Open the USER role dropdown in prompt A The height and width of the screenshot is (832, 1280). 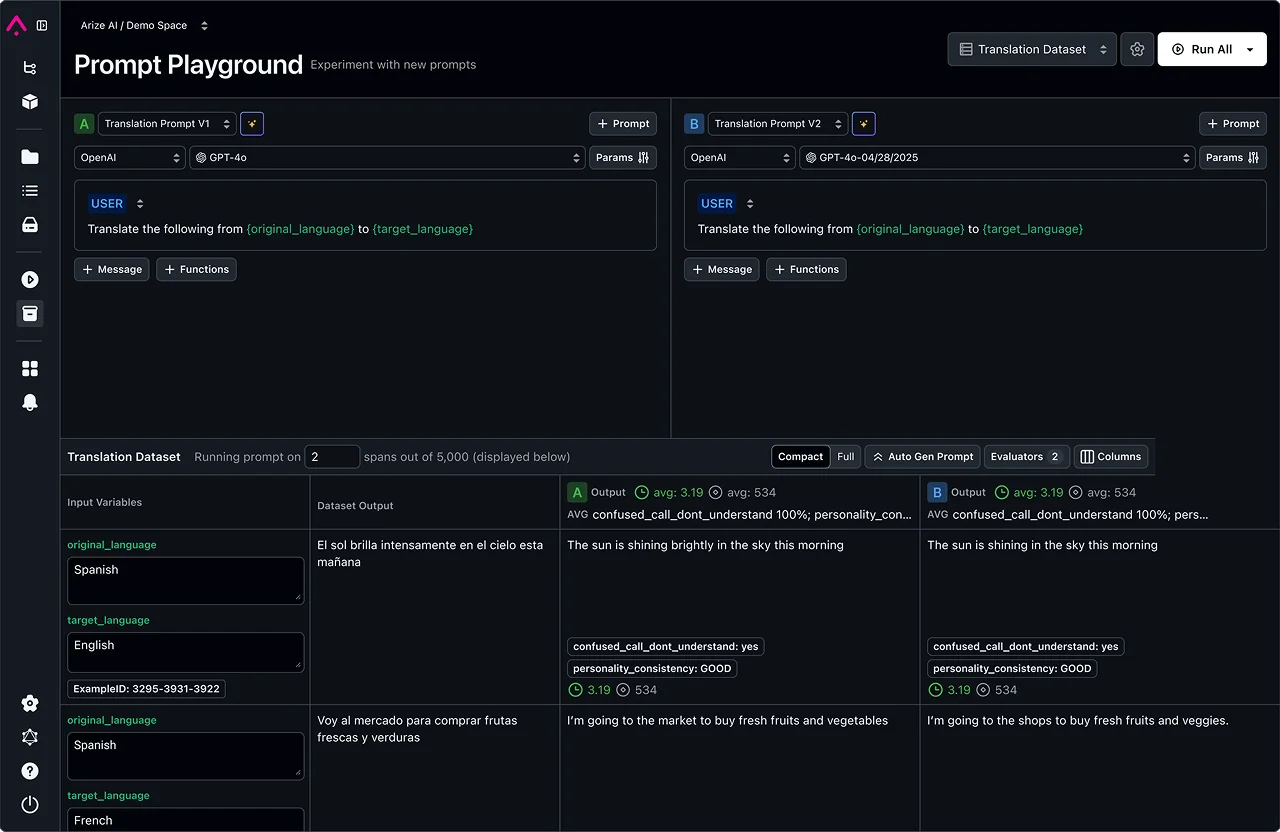117,203
